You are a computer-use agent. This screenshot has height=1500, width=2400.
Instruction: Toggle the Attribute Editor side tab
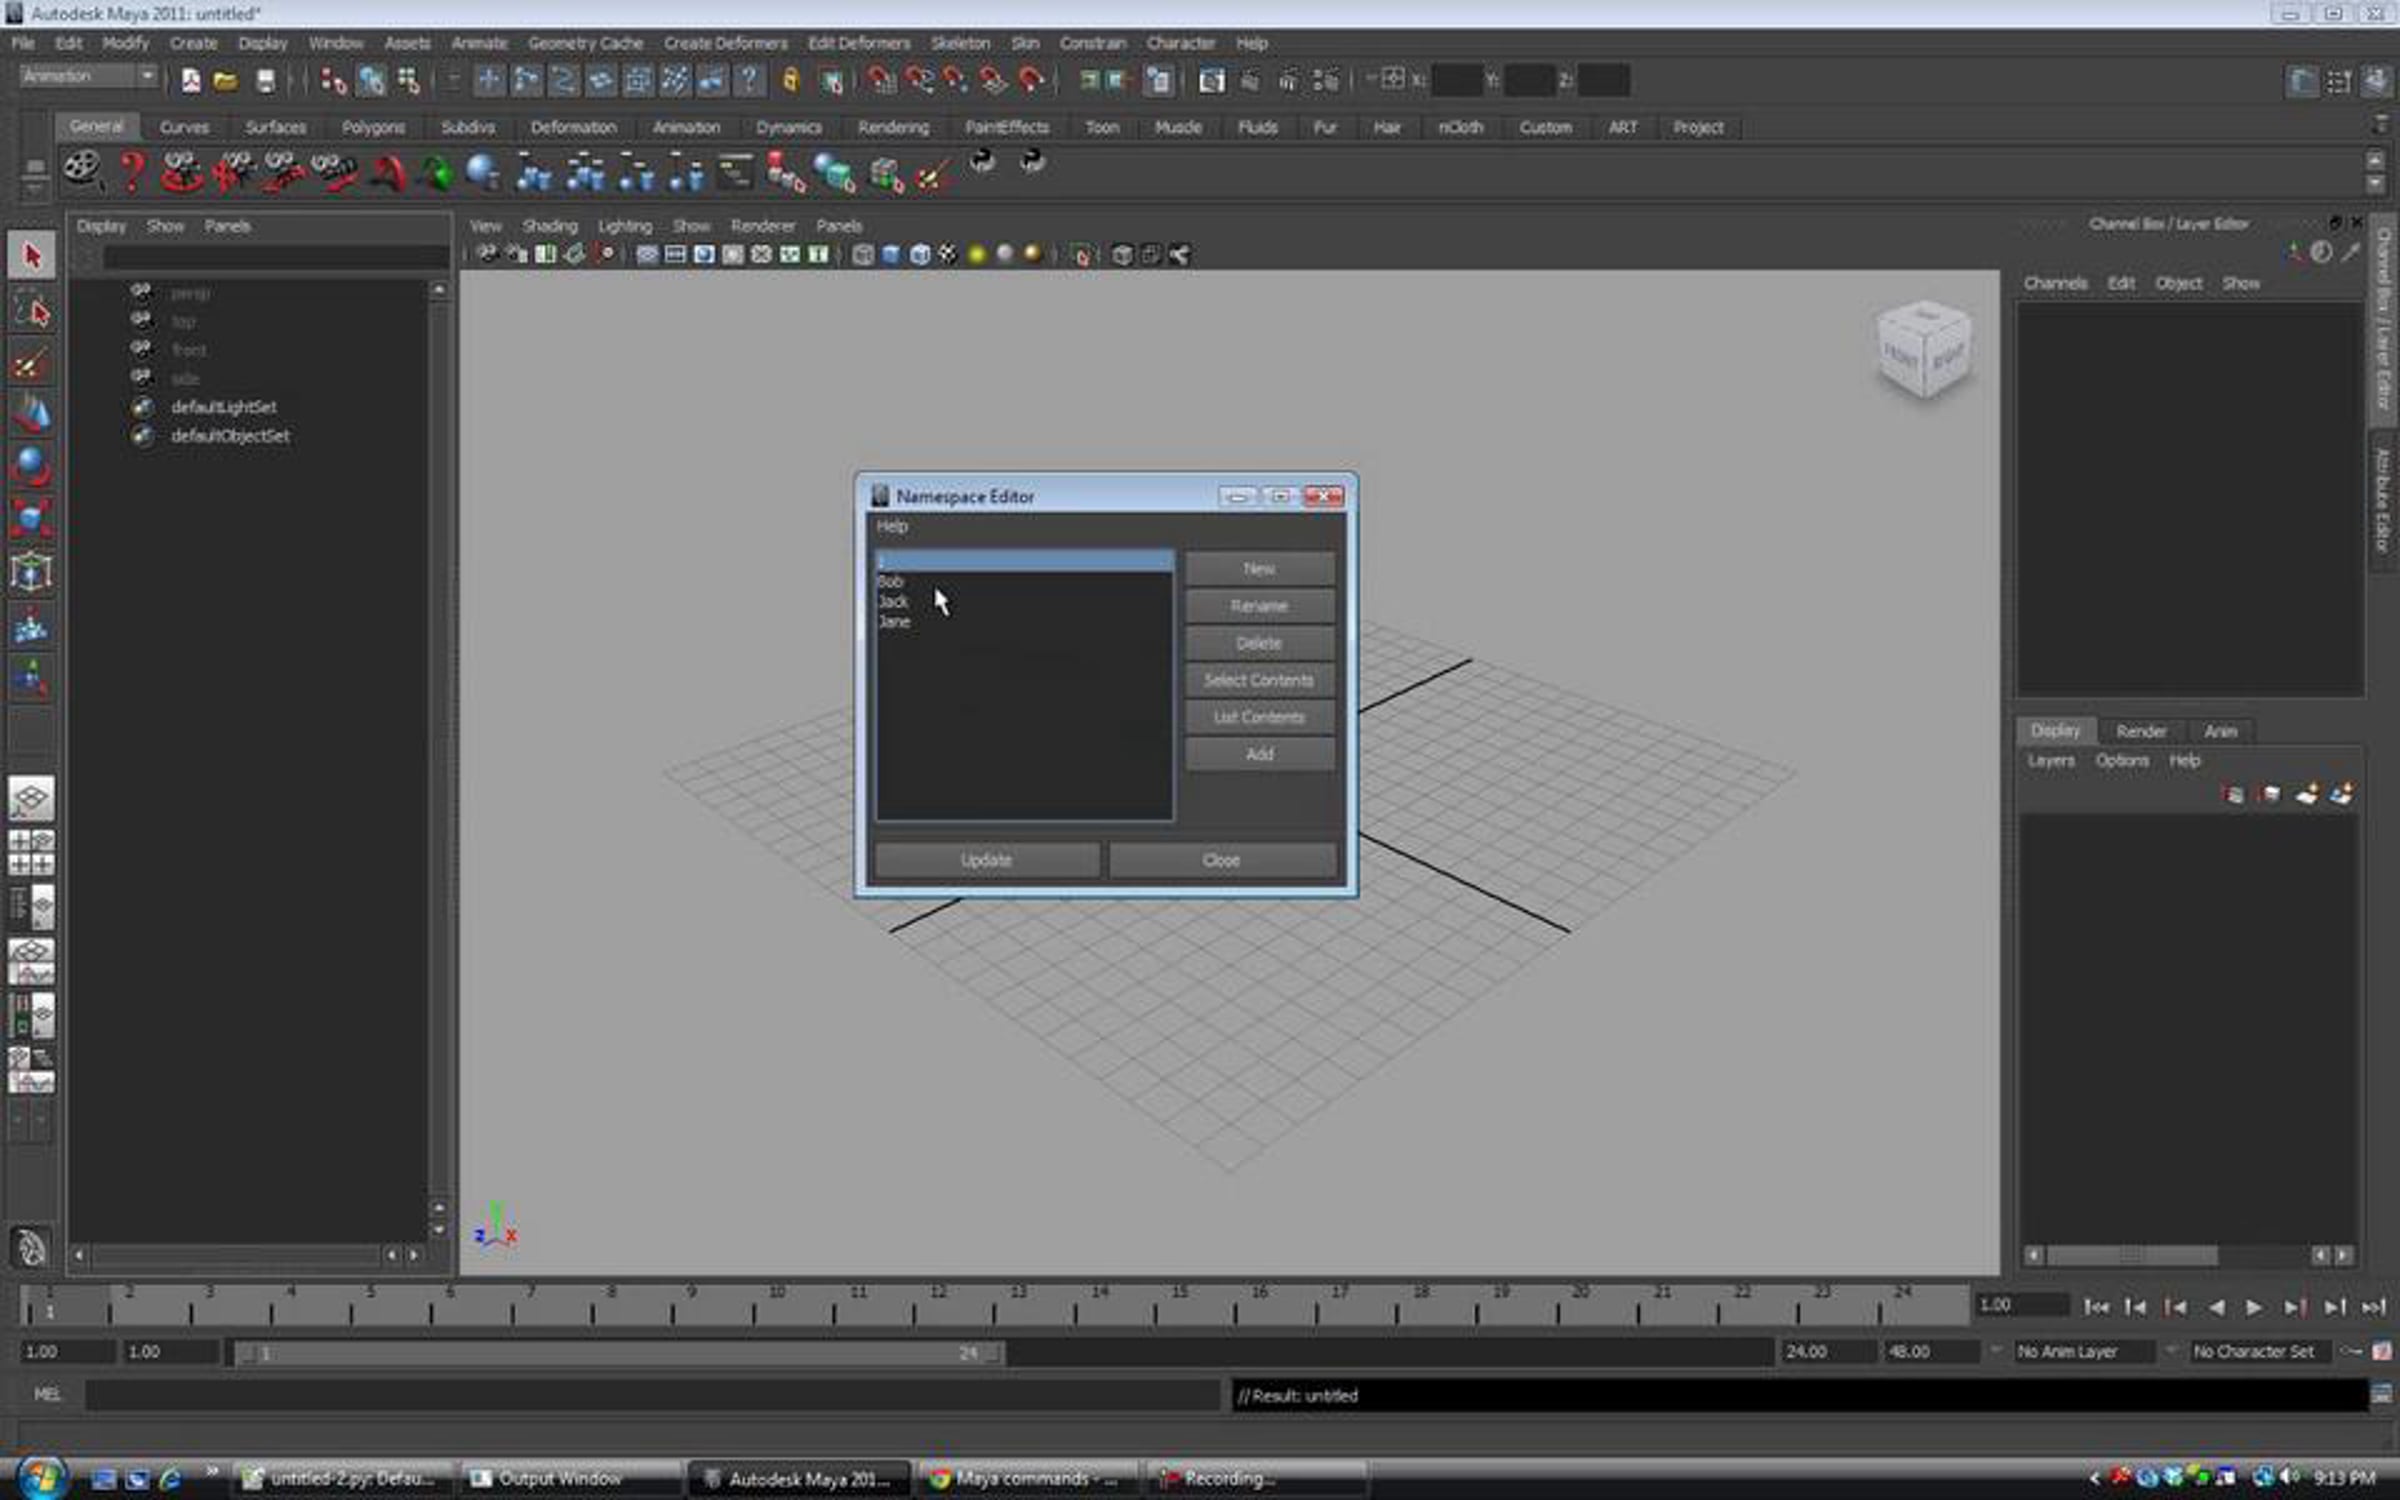pyautogui.click(x=2384, y=498)
